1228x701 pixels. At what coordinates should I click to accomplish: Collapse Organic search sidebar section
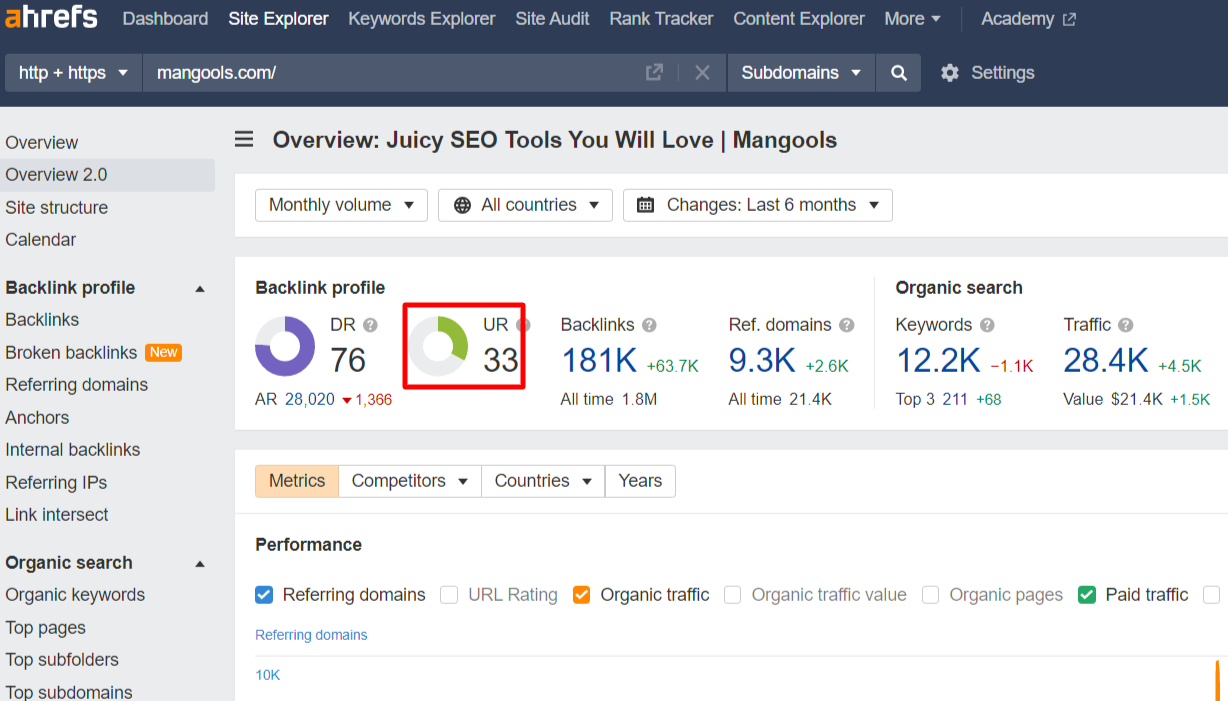[x=200, y=563]
